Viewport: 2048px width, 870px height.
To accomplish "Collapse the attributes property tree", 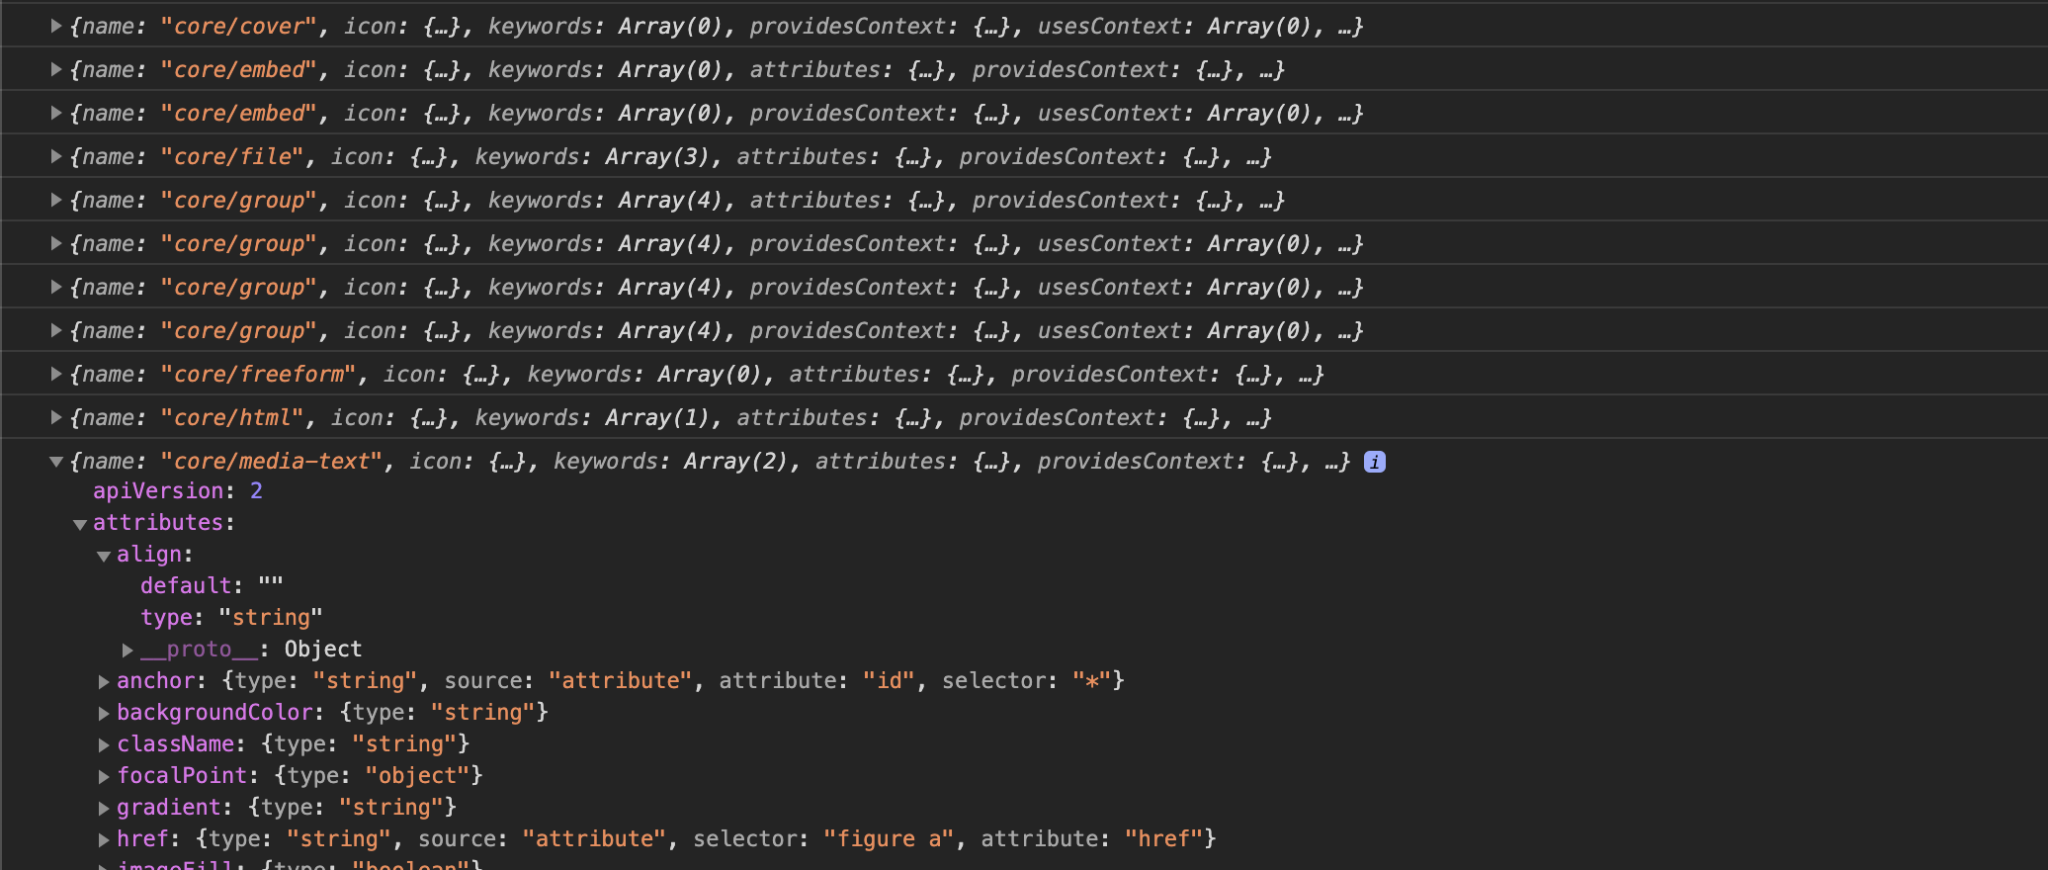I will (x=80, y=524).
